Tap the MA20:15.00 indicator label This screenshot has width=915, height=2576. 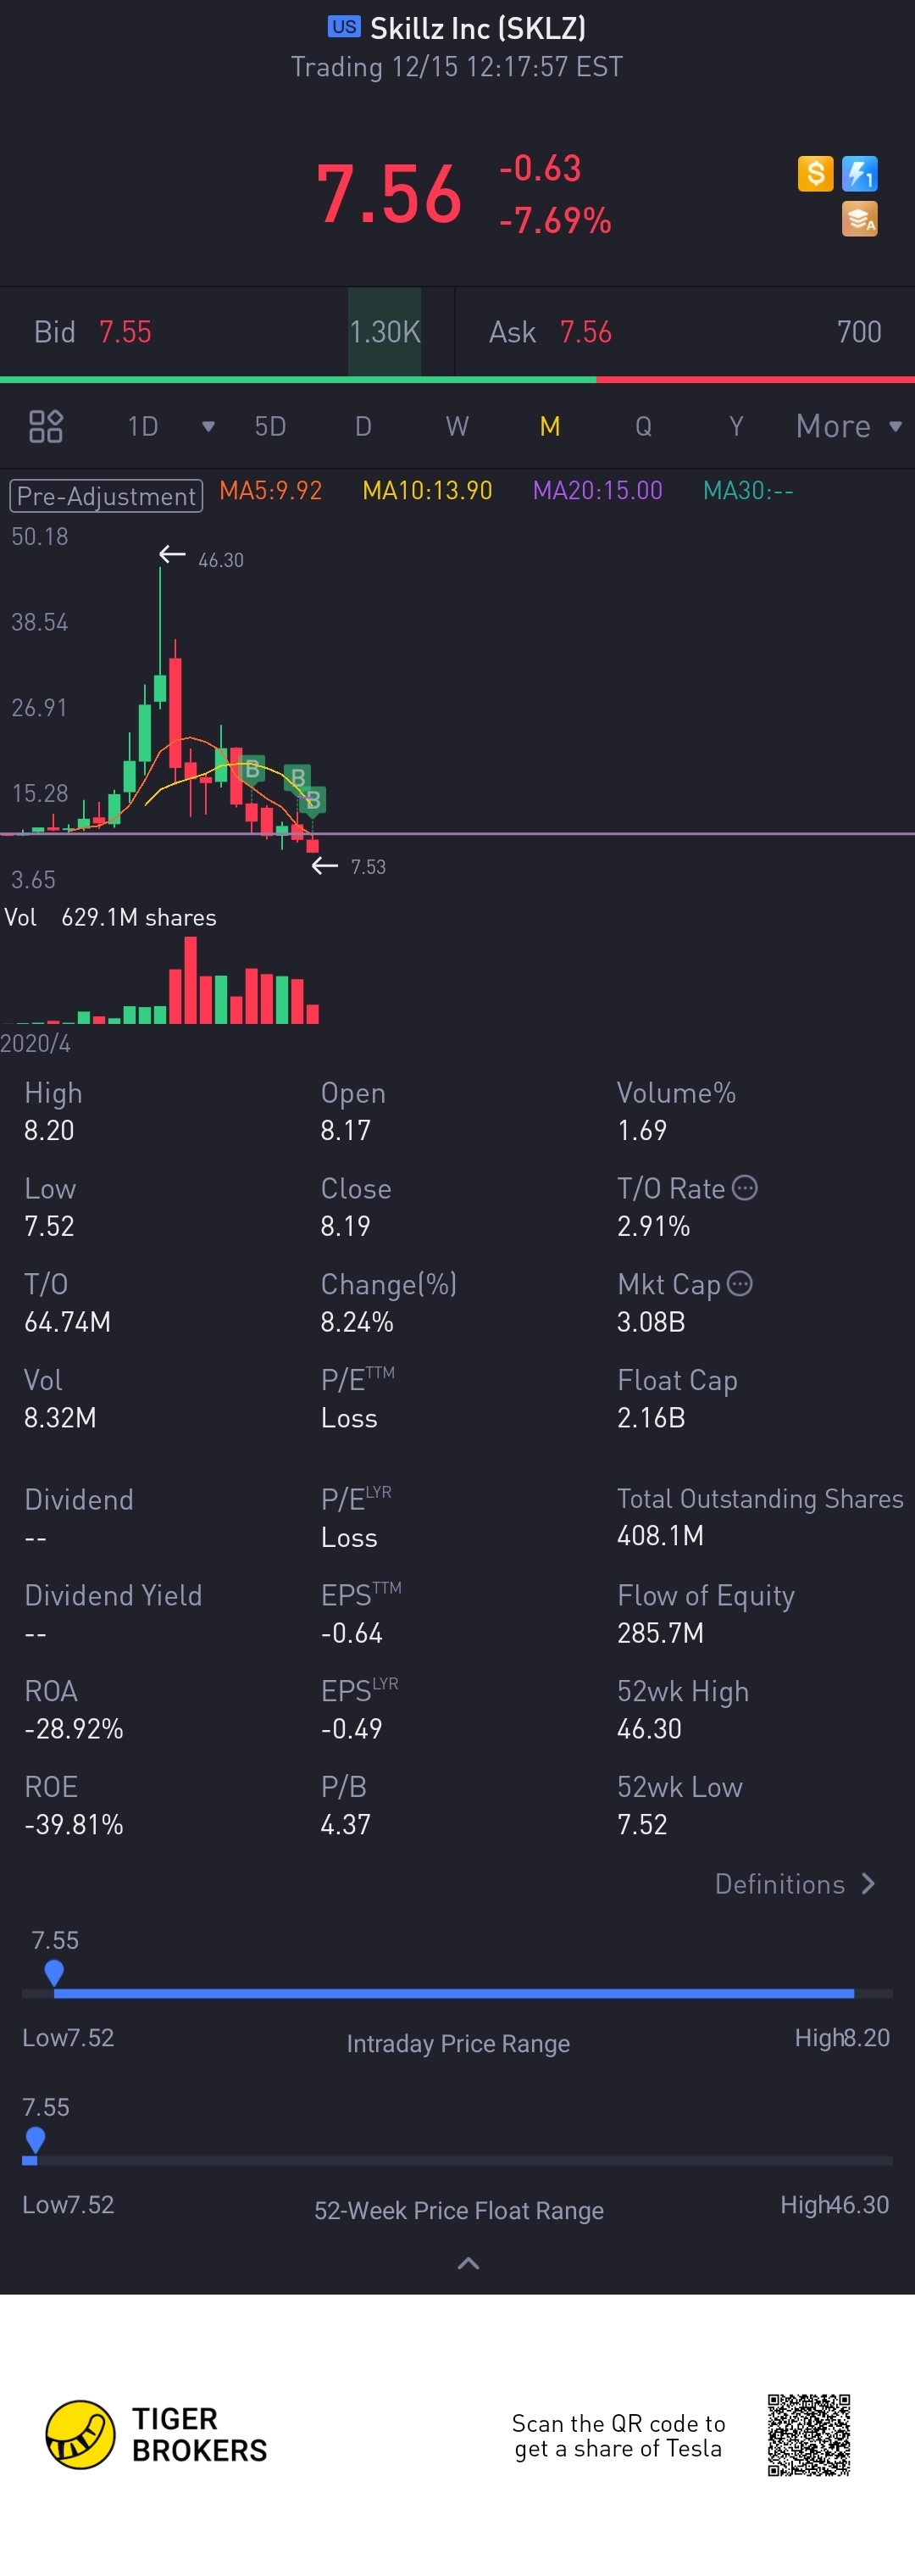(598, 490)
